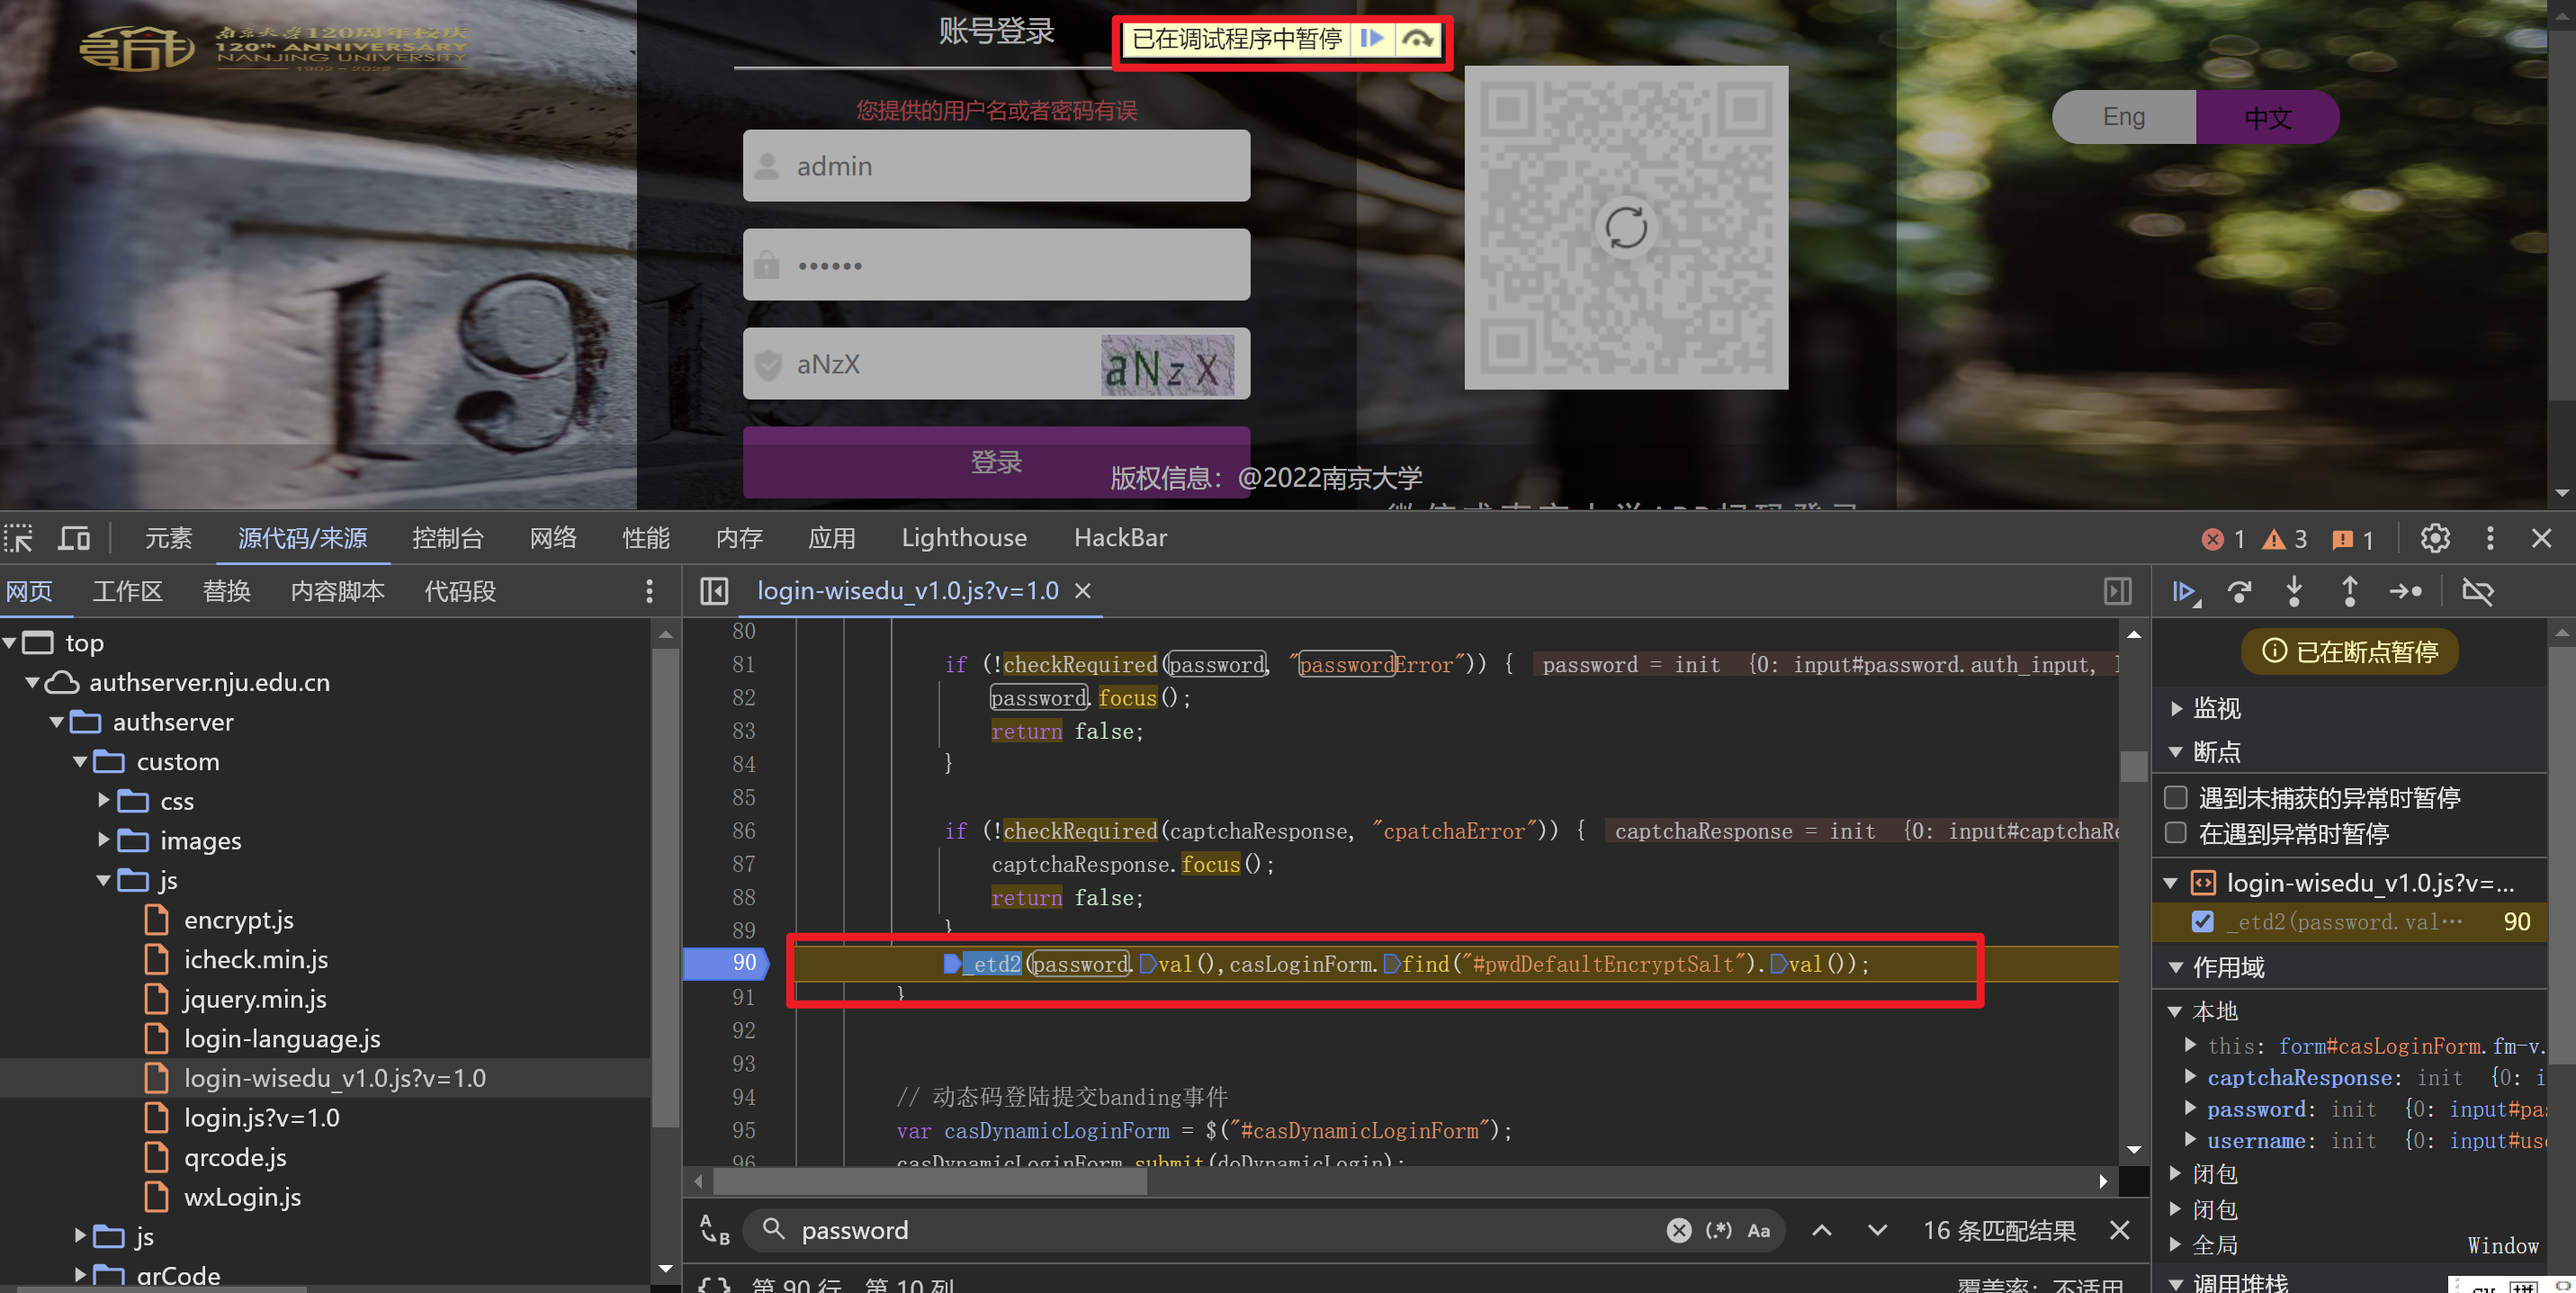The image size is (2576, 1293).
Task: Switch to Lighthouse tab
Action: click(x=964, y=538)
